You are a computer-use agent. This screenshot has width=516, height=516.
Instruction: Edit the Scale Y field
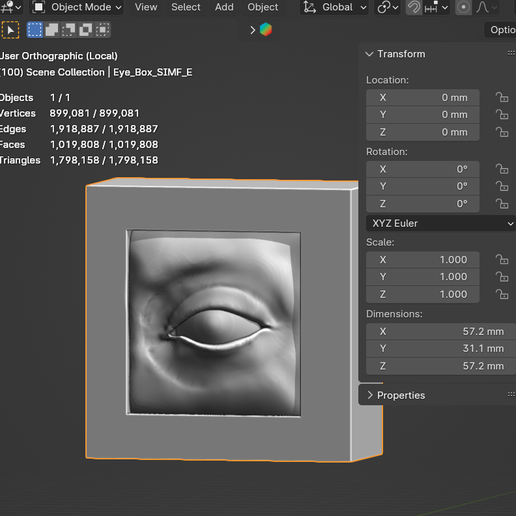(x=423, y=277)
